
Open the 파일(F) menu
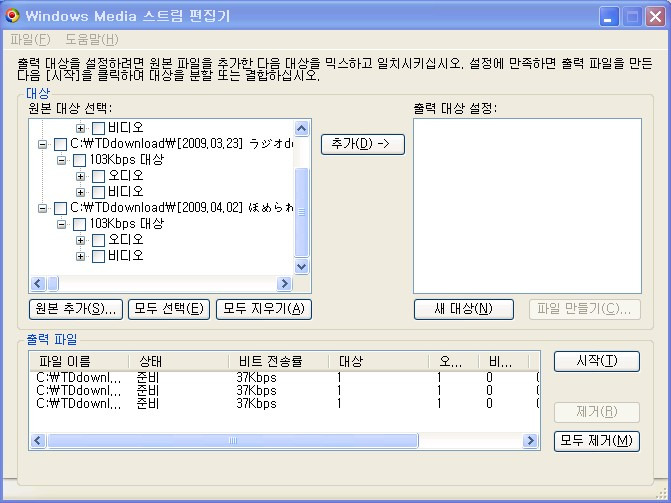pos(30,40)
